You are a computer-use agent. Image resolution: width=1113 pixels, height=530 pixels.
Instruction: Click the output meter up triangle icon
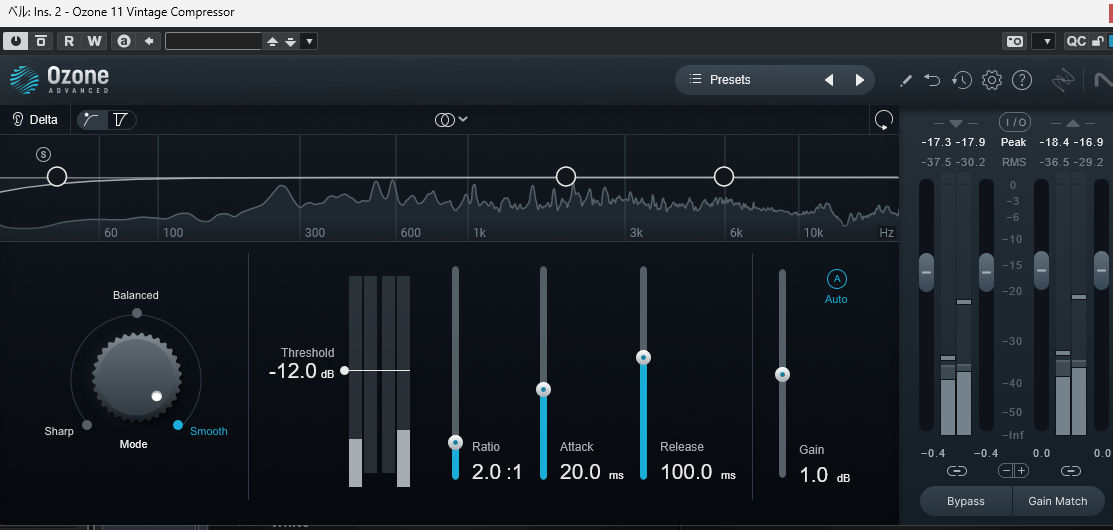pos(1073,124)
